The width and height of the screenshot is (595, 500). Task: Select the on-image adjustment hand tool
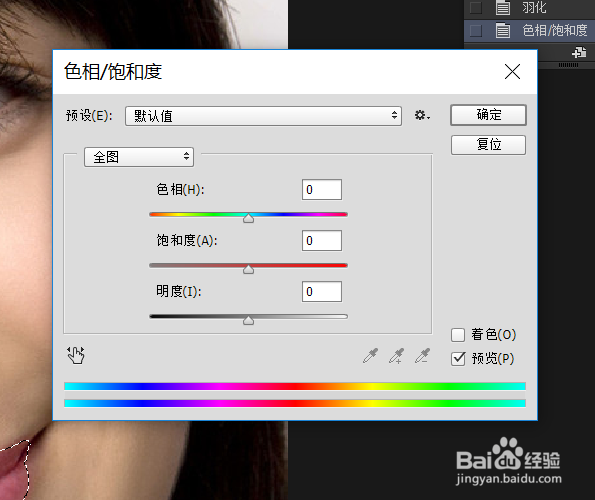(76, 355)
